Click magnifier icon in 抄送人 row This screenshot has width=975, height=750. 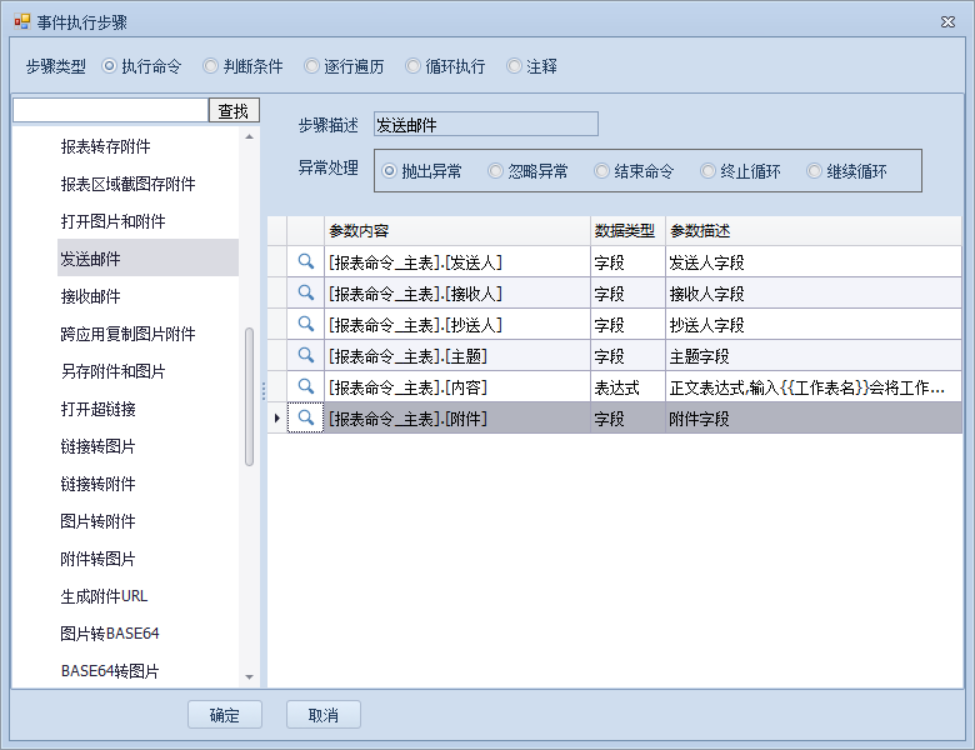click(306, 325)
